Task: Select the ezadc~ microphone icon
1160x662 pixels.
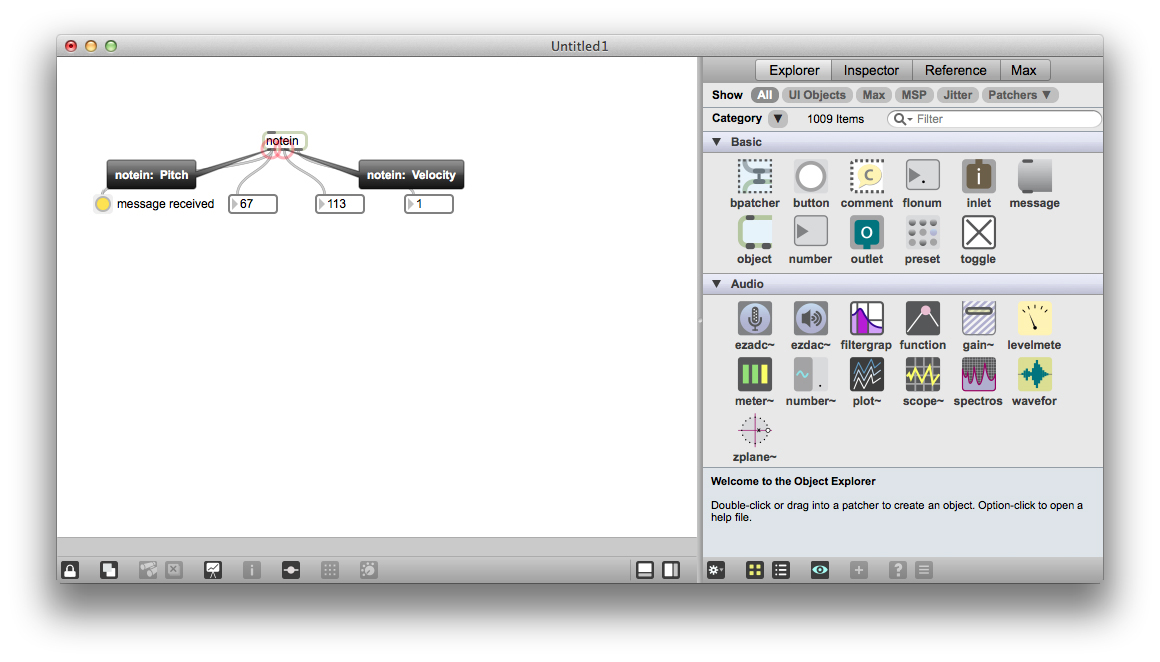Action: (755, 318)
